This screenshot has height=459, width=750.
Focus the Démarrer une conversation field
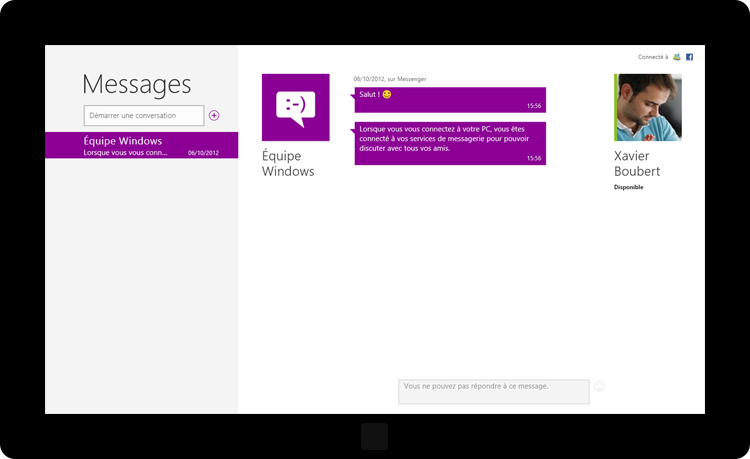pos(144,115)
